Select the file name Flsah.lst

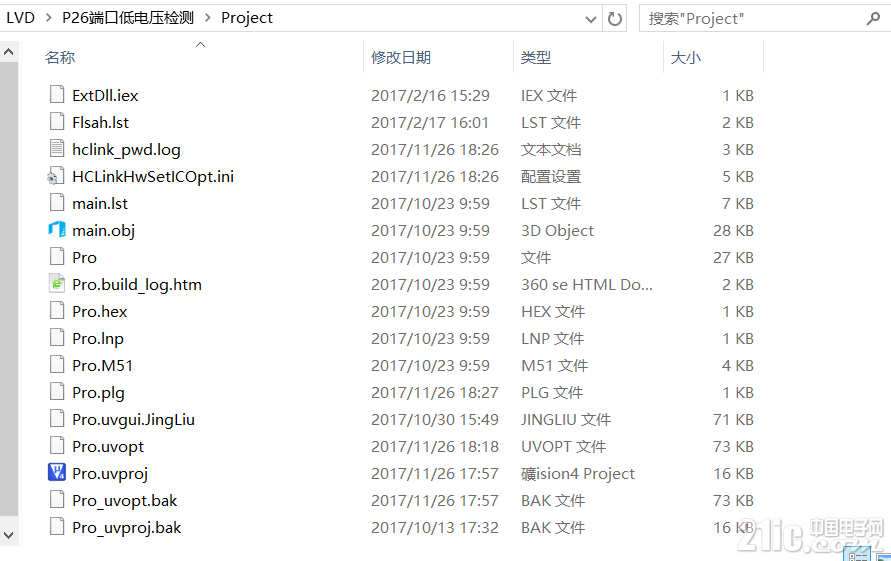click(x=101, y=122)
